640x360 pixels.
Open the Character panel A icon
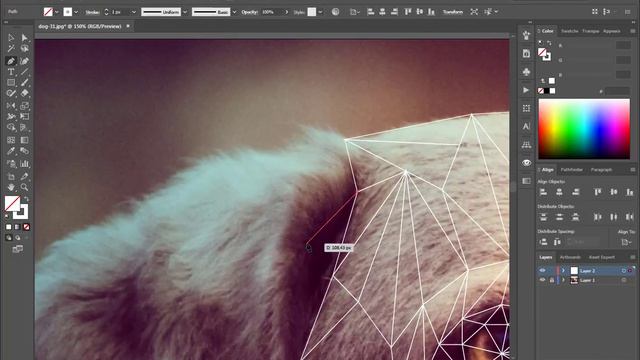[x=526, y=126]
